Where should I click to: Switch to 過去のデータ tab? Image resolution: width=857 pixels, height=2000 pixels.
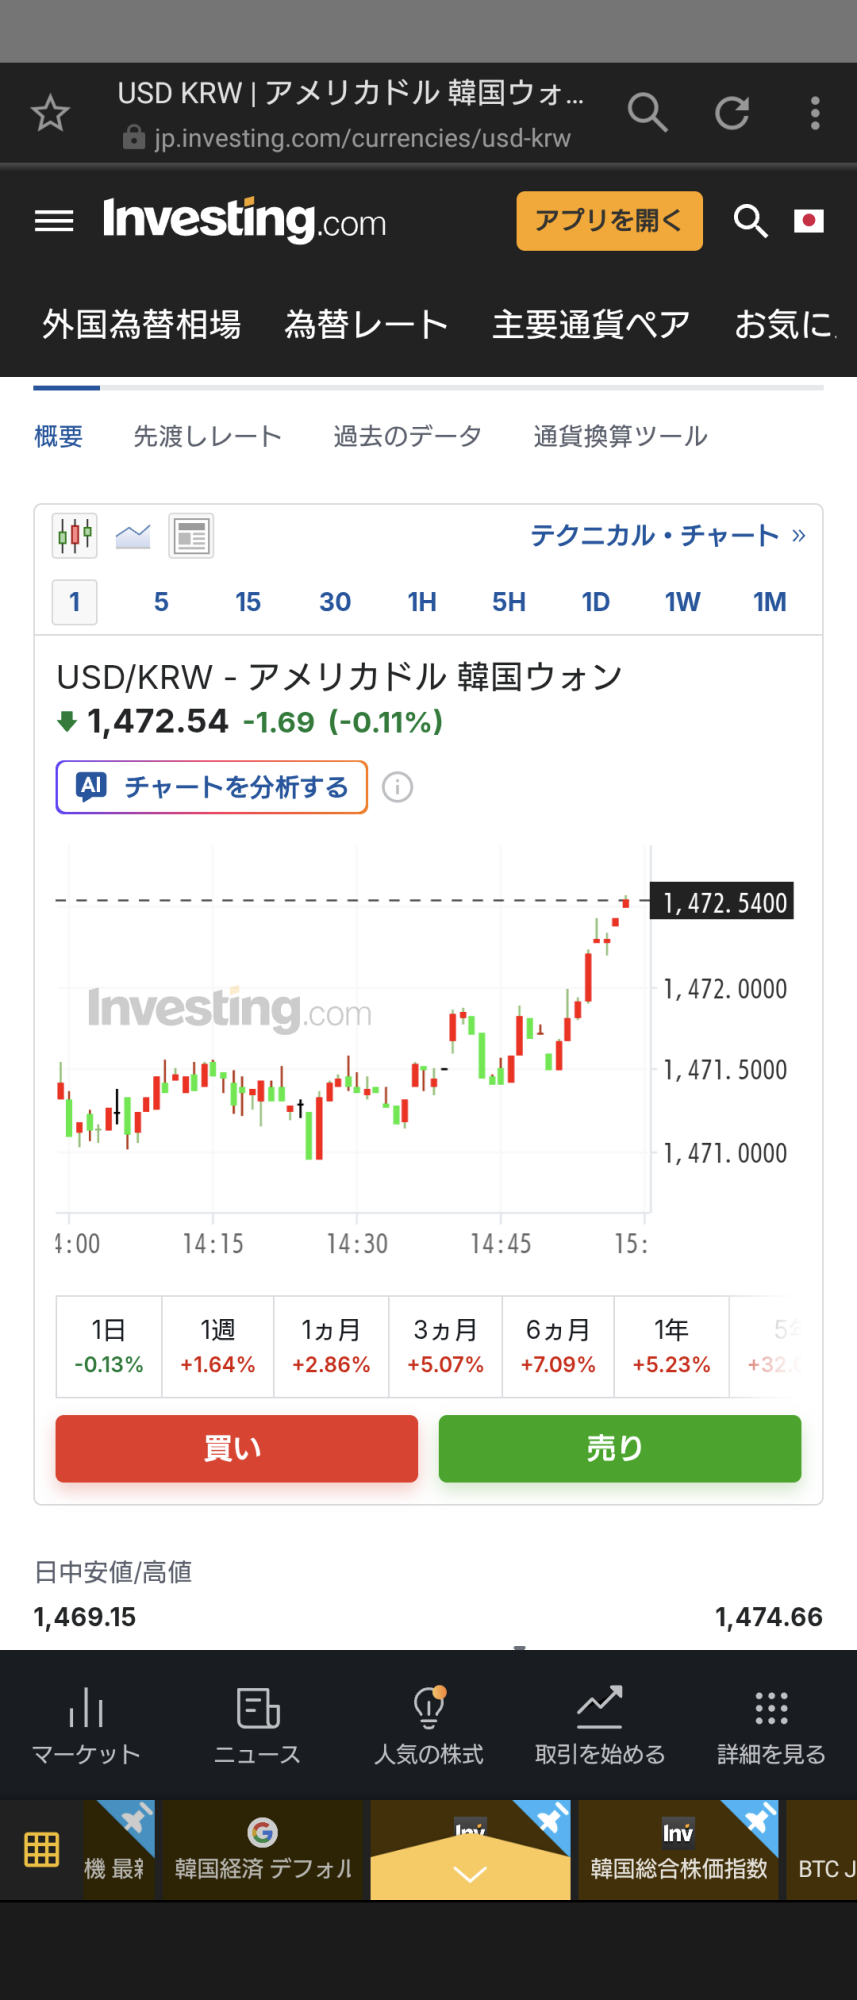407,437
